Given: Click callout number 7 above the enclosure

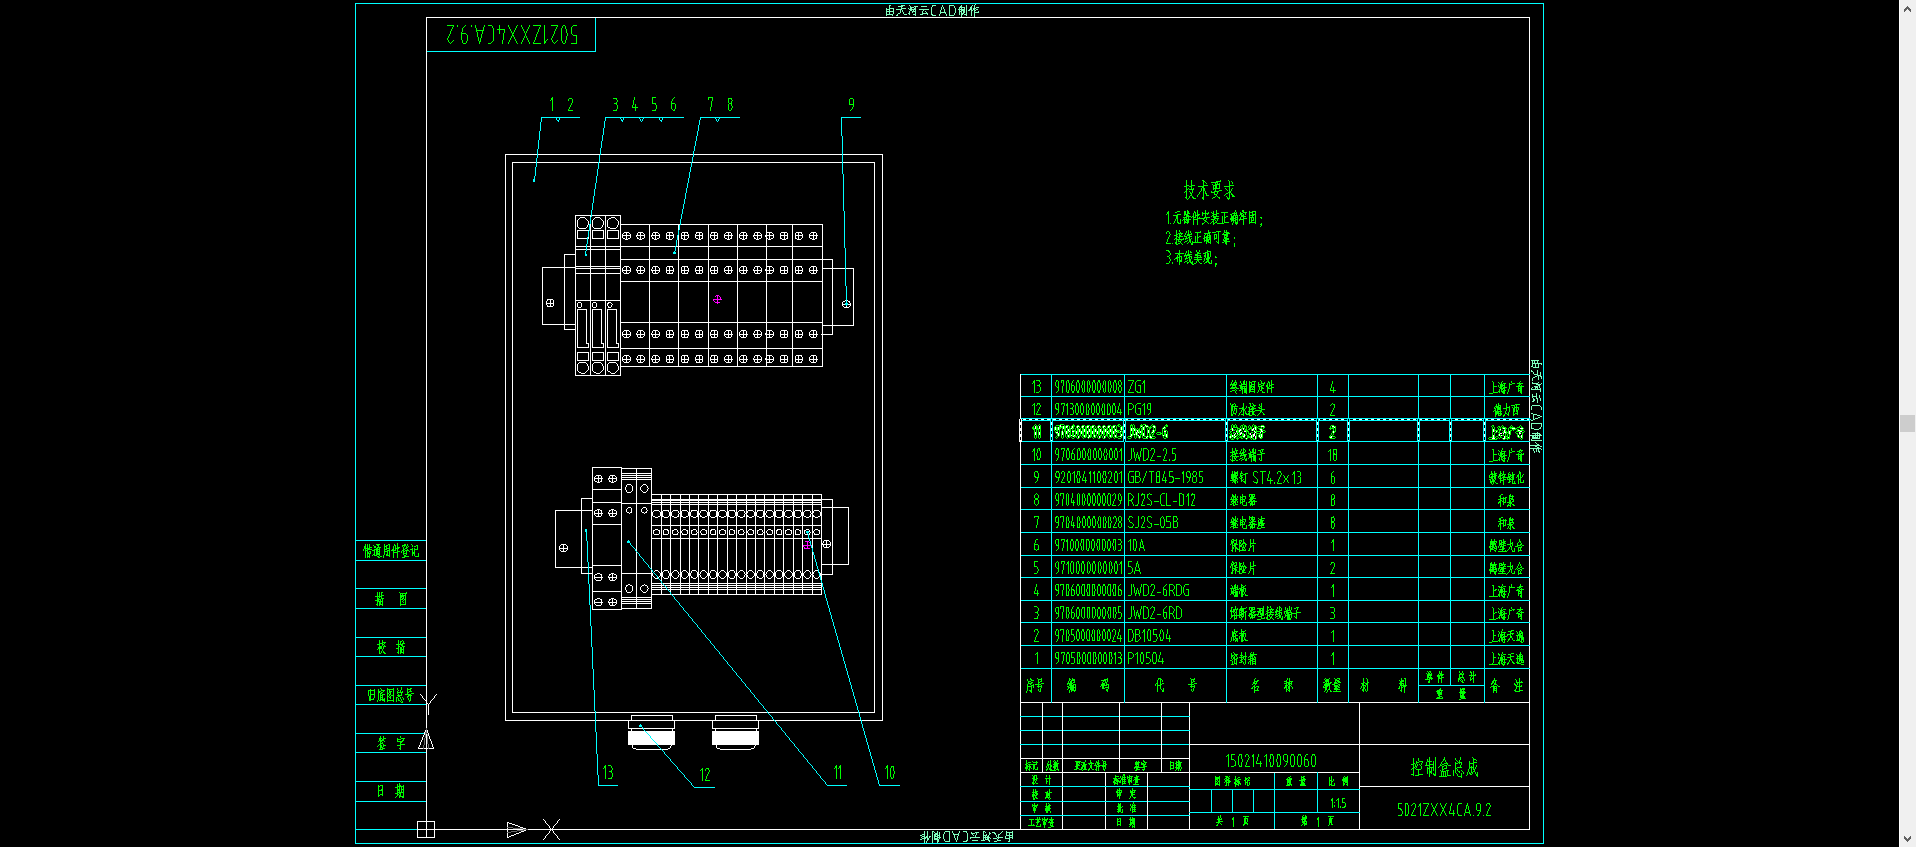Looking at the screenshot, I should coord(710,105).
